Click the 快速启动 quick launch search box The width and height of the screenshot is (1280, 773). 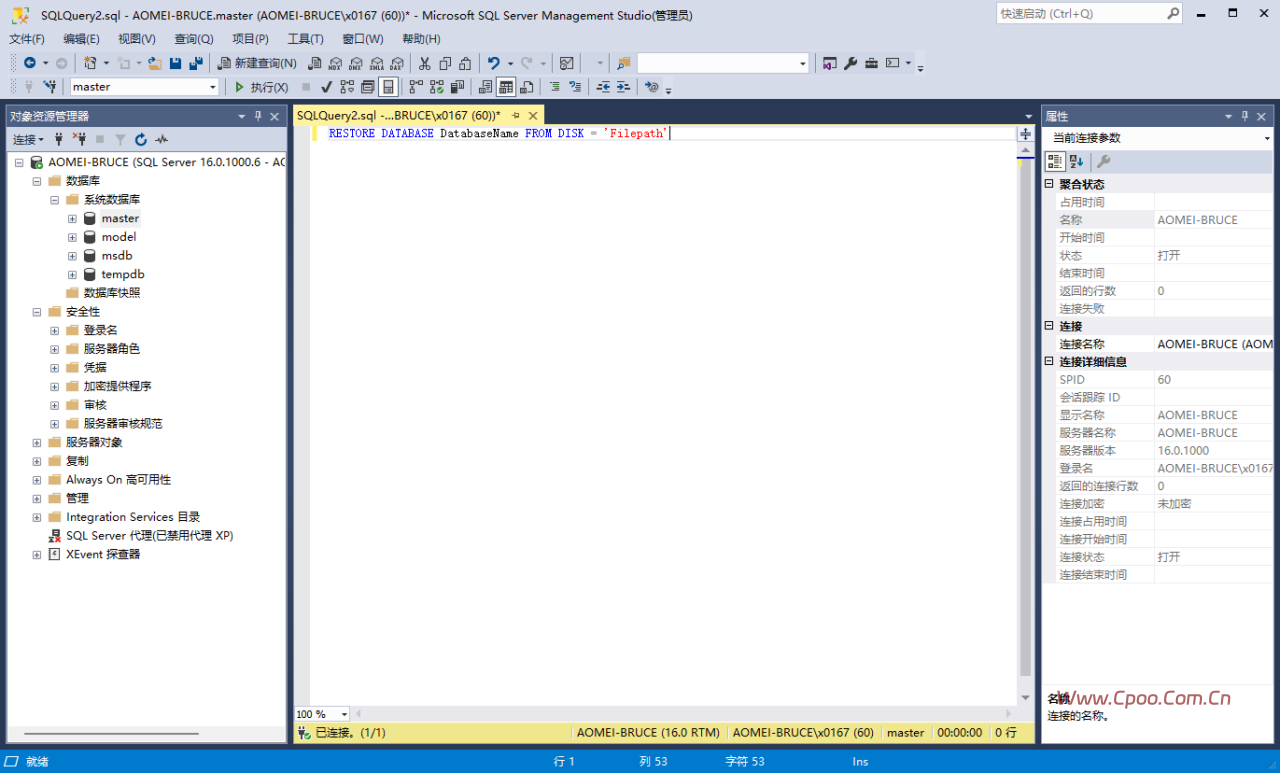[1090, 14]
